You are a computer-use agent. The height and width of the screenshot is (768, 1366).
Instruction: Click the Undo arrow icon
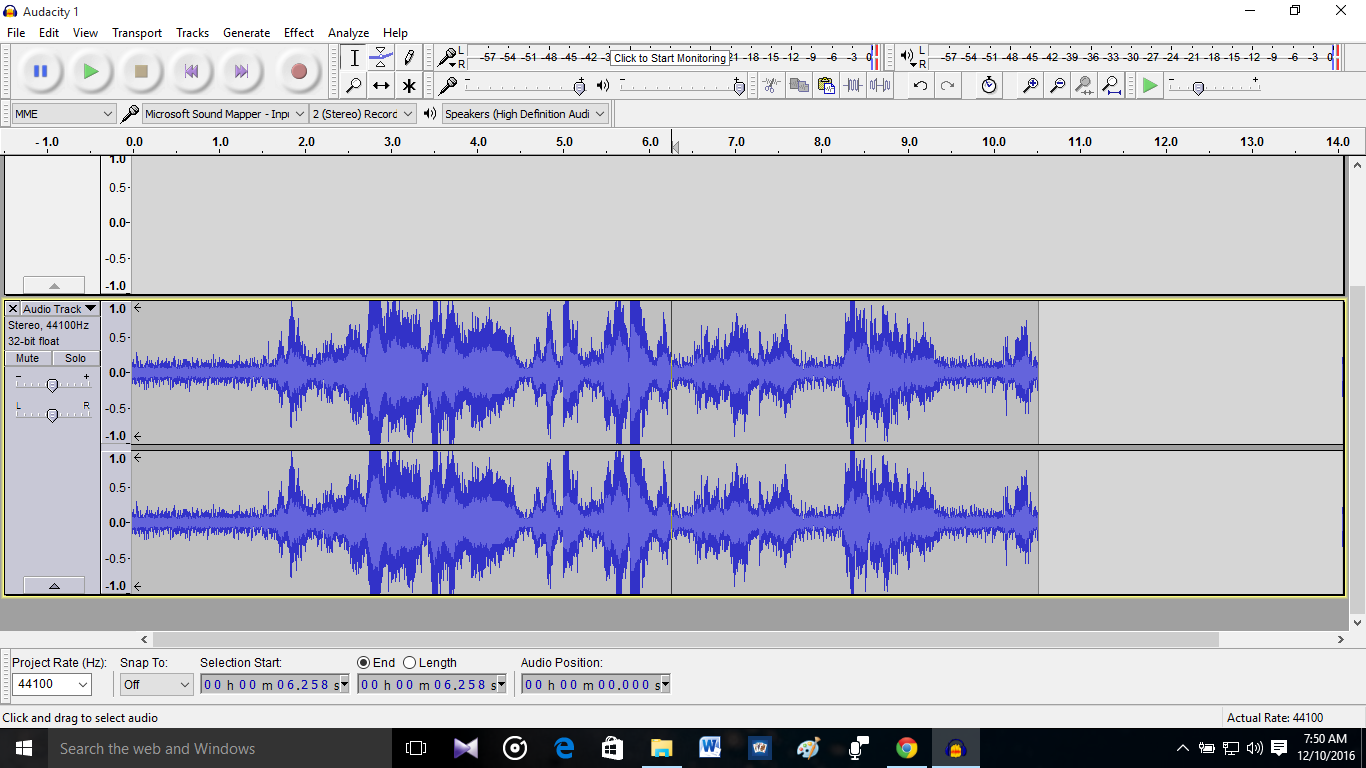920,86
